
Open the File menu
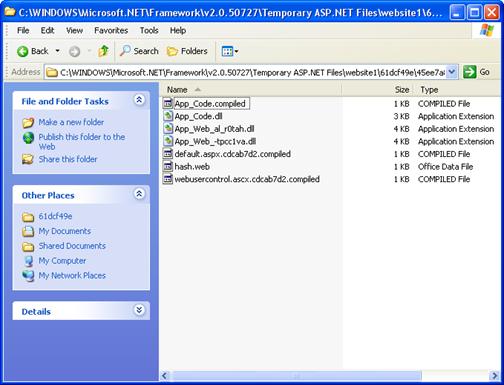(23, 31)
